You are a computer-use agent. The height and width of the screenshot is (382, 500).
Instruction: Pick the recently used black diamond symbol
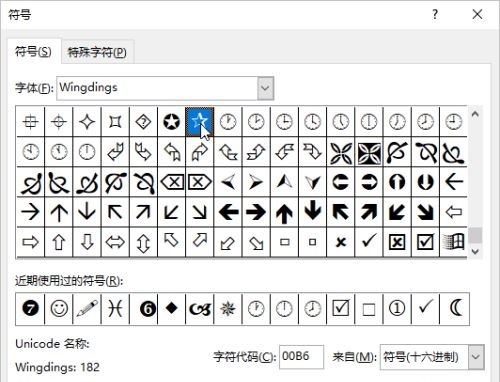171,309
